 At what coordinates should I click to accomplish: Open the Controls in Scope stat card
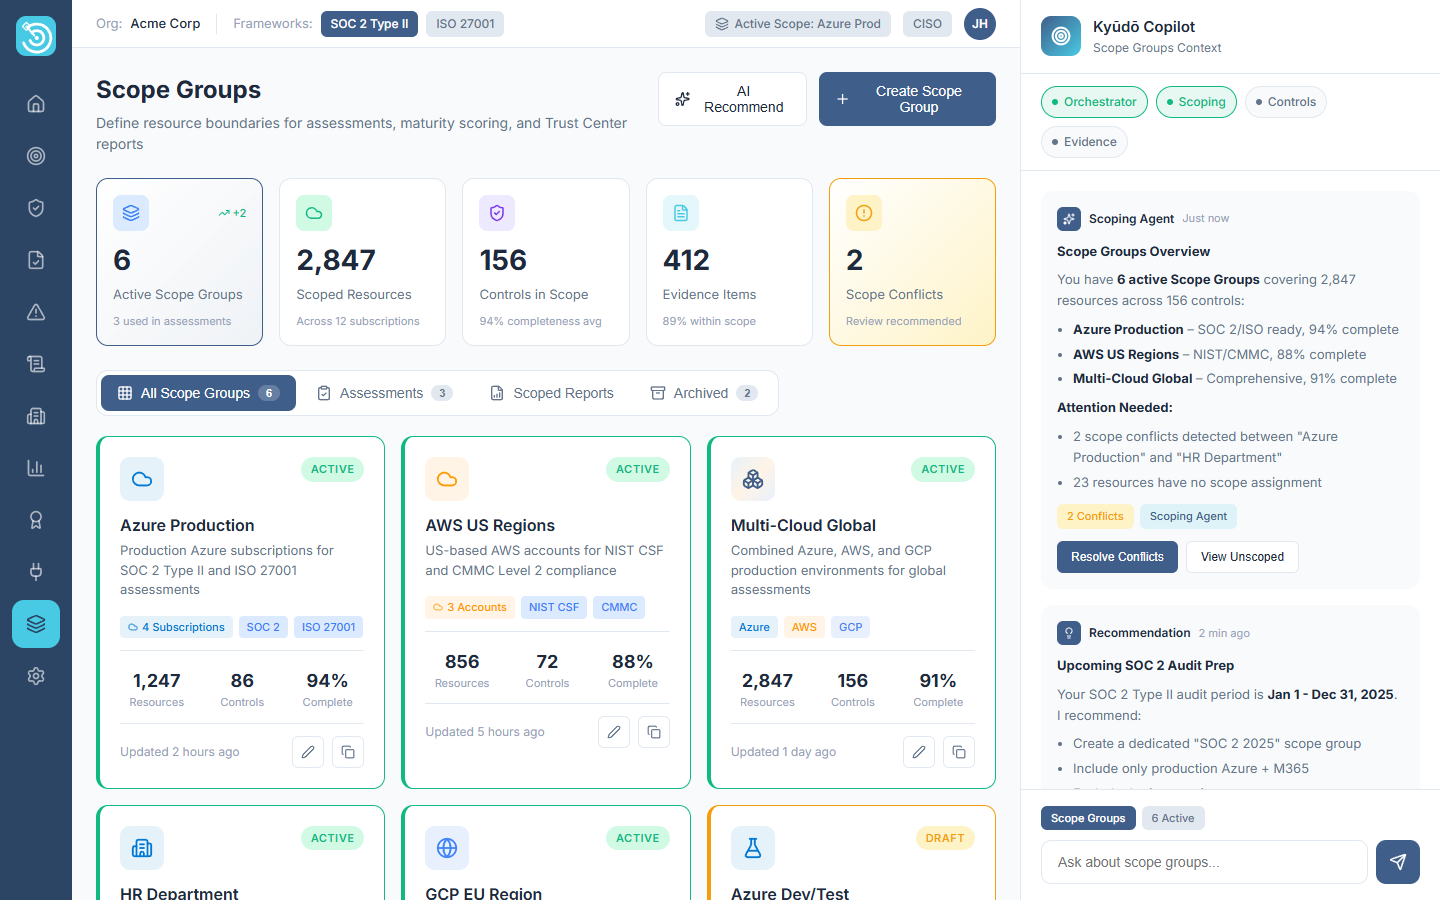[546, 262]
